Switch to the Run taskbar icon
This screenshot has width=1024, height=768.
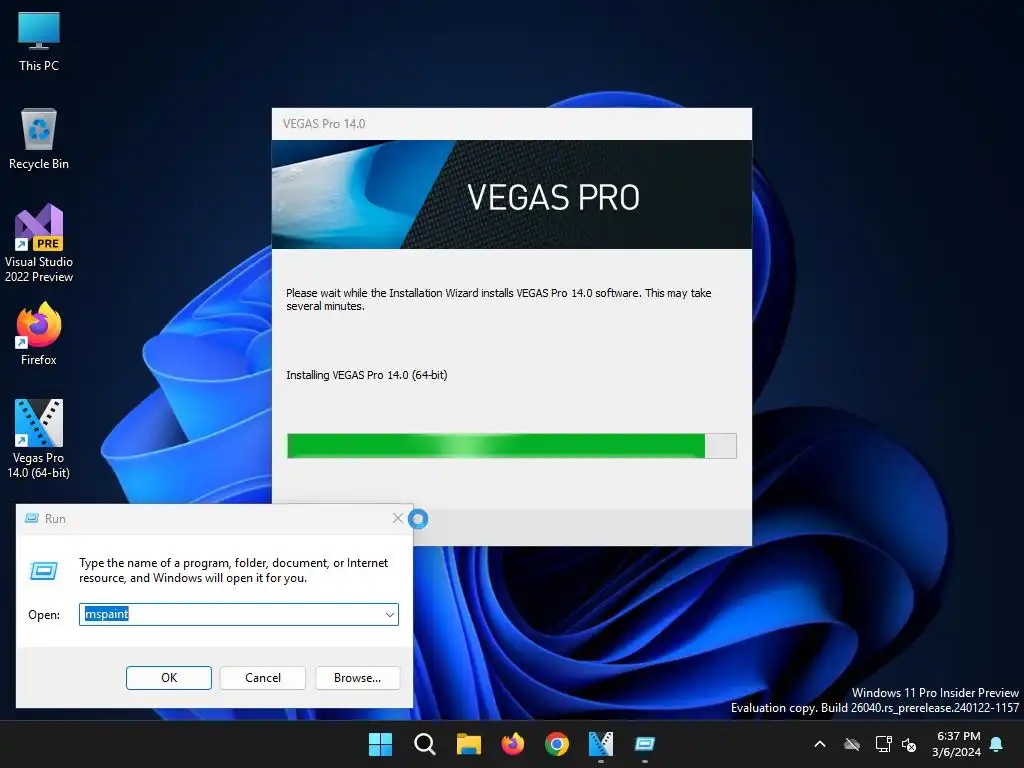(x=645, y=744)
